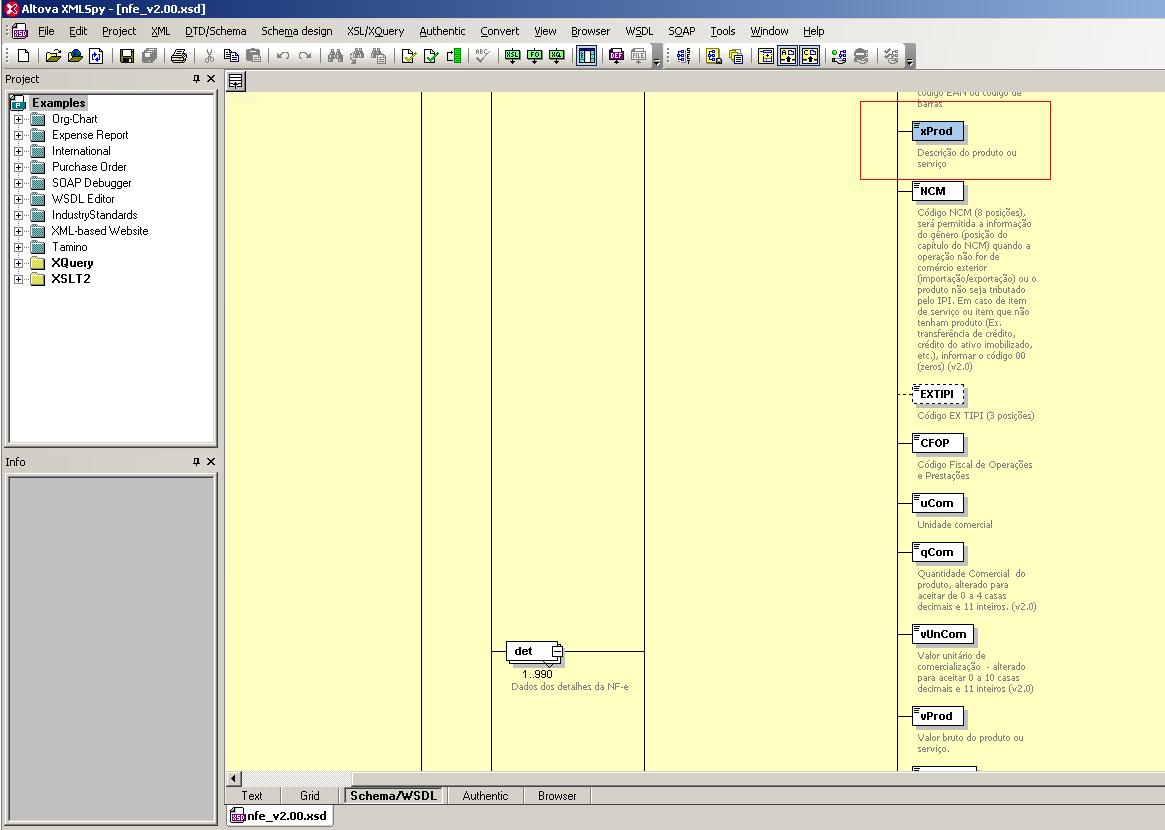This screenshot has height=830, width=1165.
Task: Click the check well-formedness icon
Action: point(408,56)
